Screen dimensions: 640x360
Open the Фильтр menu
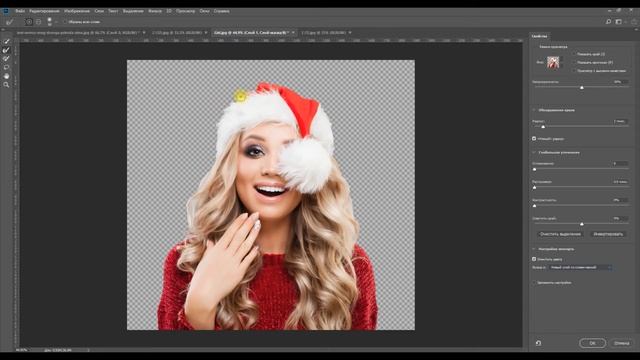[x=155, y=11]
